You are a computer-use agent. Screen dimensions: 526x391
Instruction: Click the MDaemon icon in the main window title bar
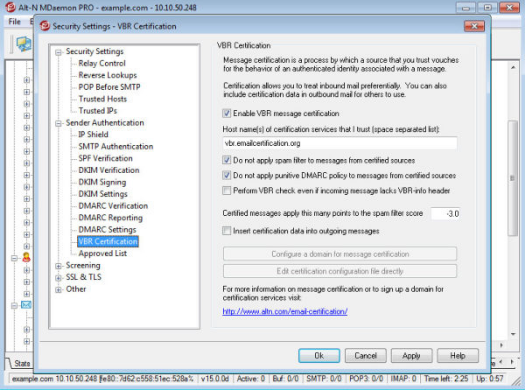point(10,7)
